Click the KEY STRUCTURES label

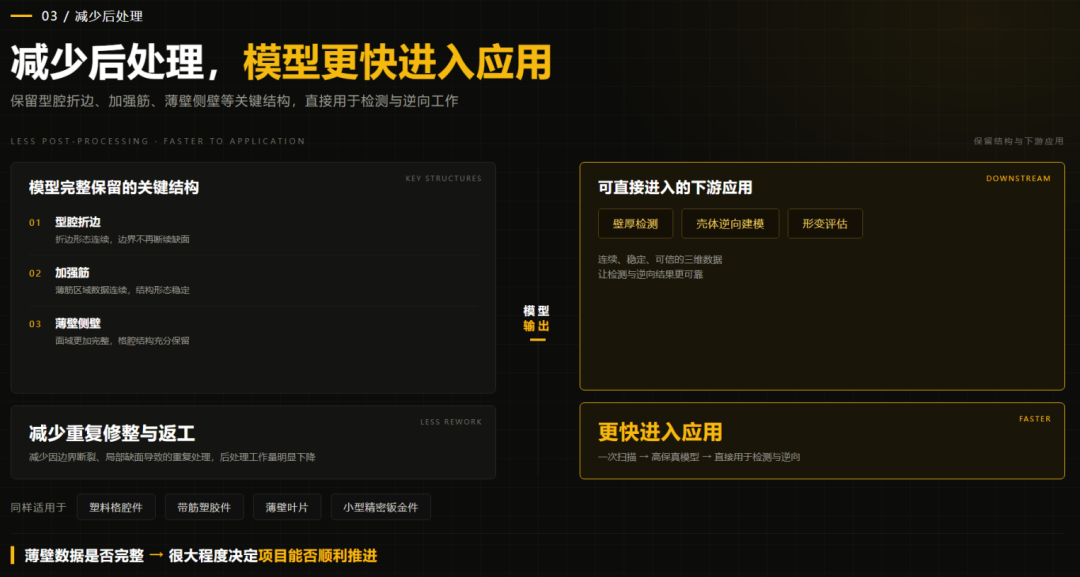point(444,178)
